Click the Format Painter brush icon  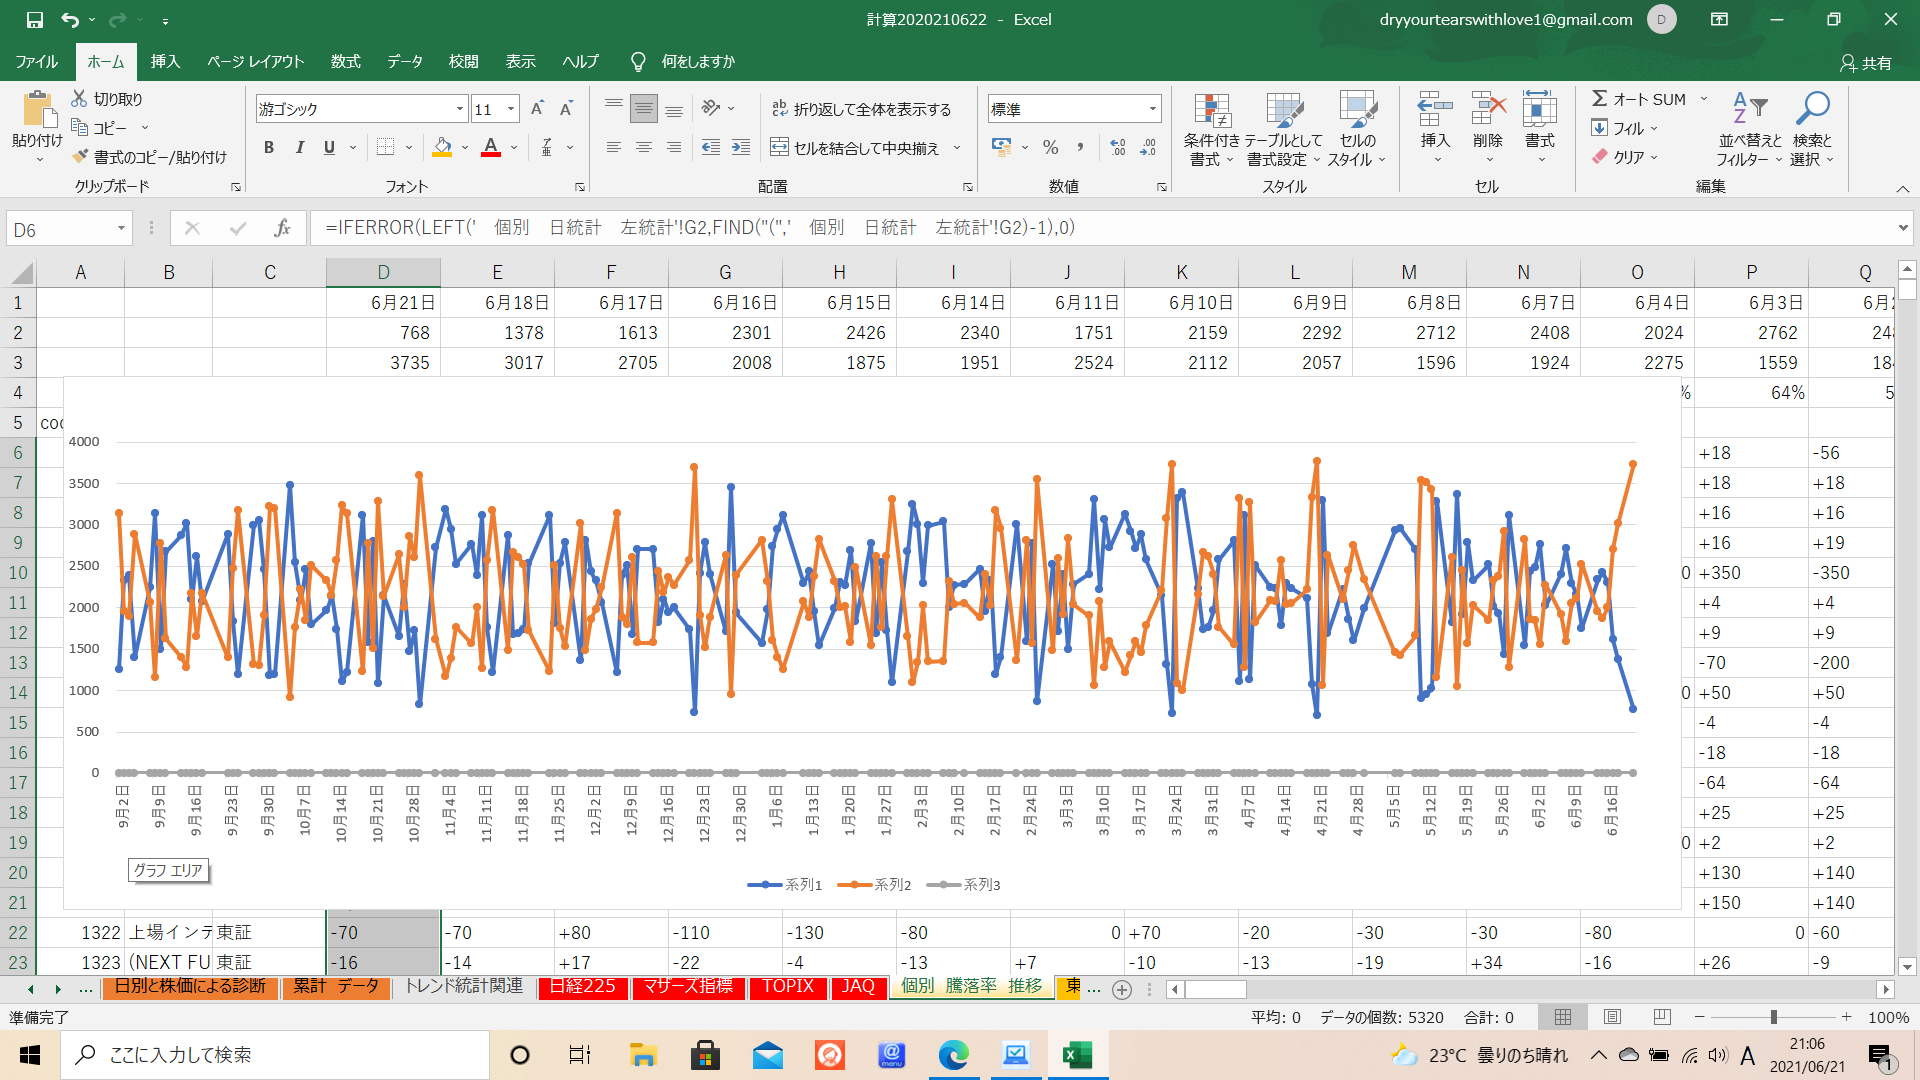[81, 157]
